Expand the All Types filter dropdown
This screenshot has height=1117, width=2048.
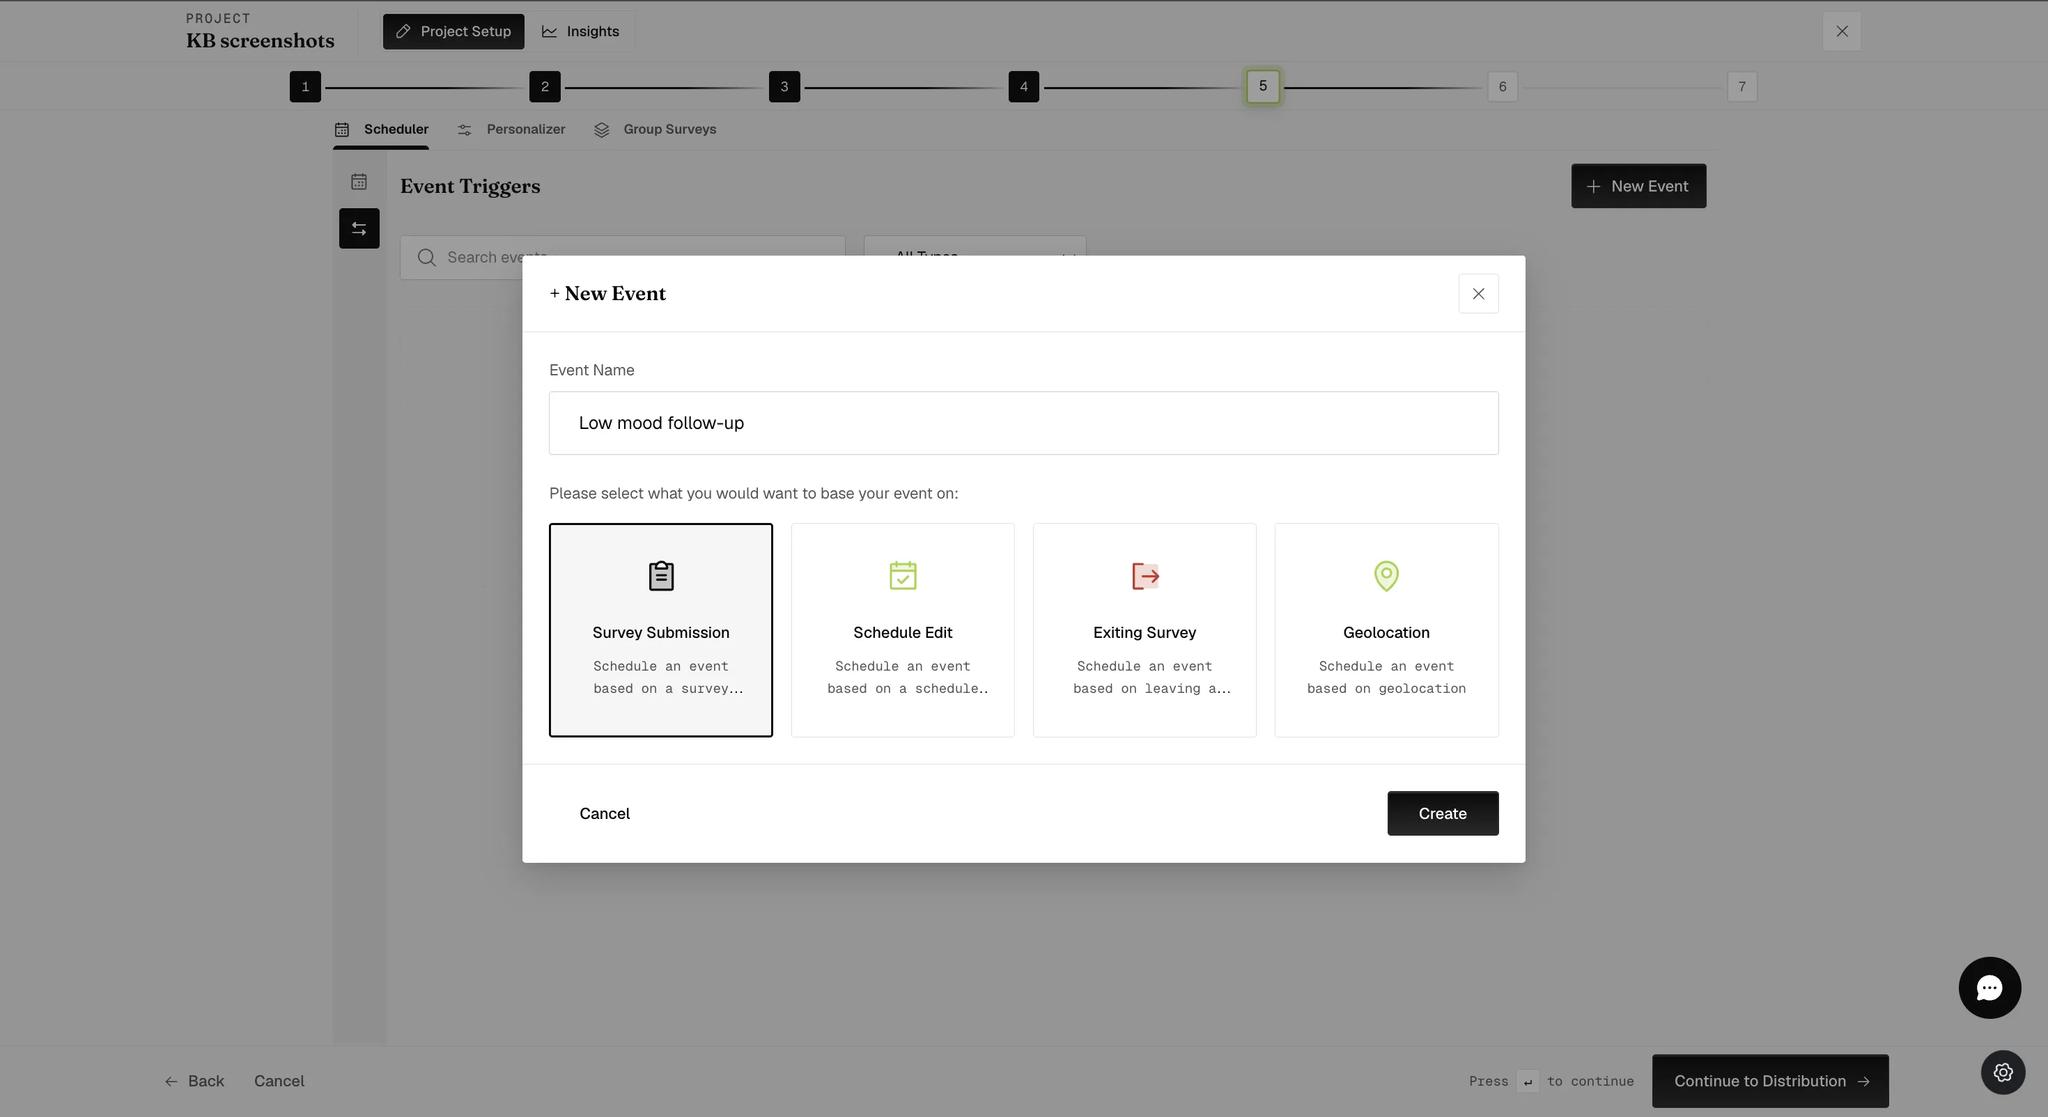tap(975, 246)
